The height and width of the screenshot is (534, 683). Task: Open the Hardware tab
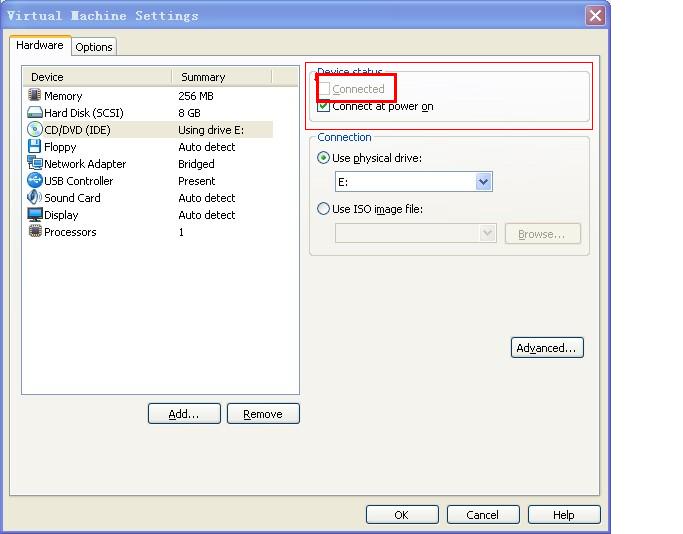click(x=40, y=46)
